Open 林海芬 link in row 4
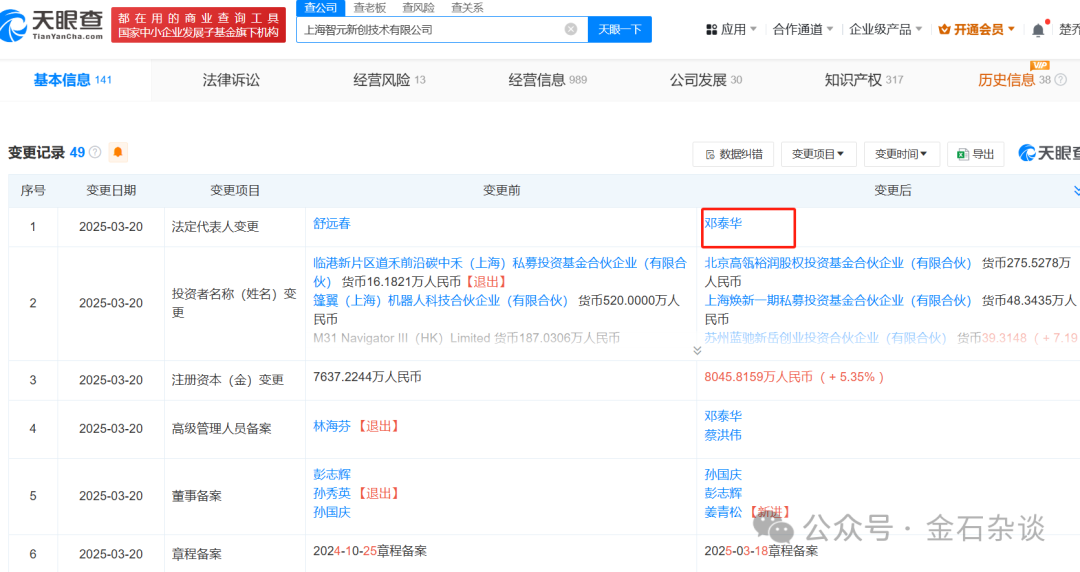 pos(332,426)
